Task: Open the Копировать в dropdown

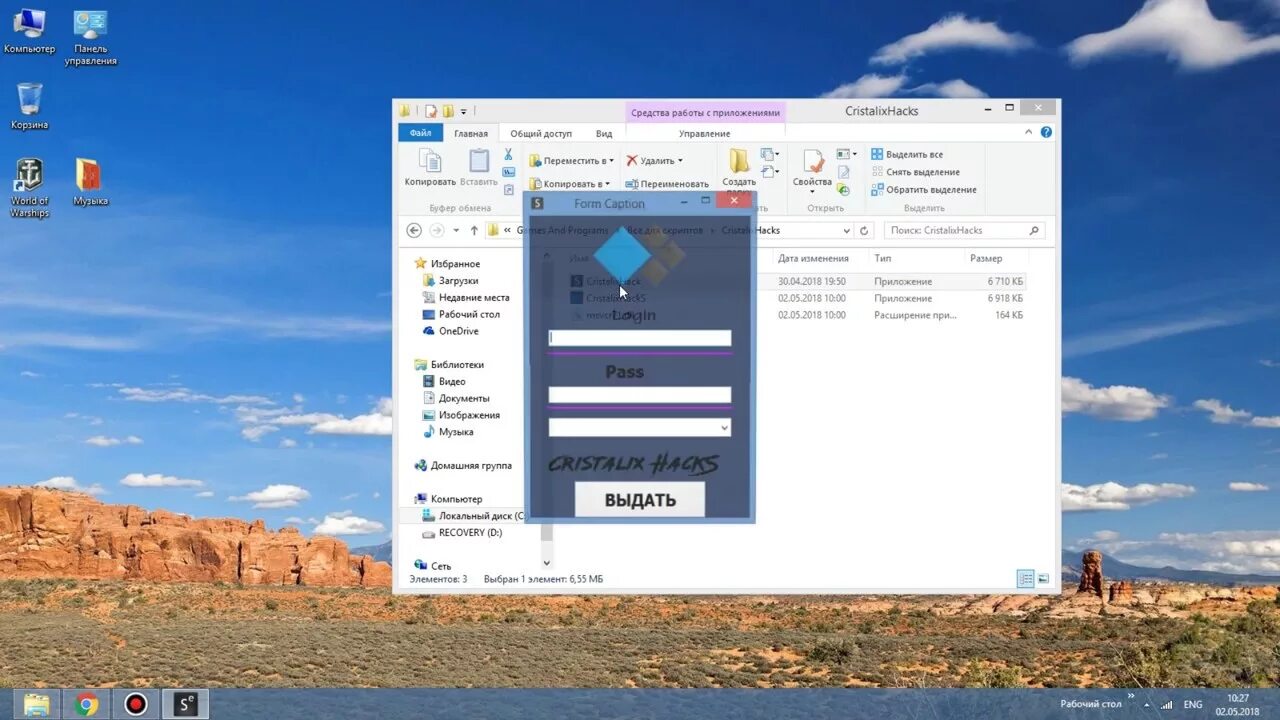Action: pos(570,184)
